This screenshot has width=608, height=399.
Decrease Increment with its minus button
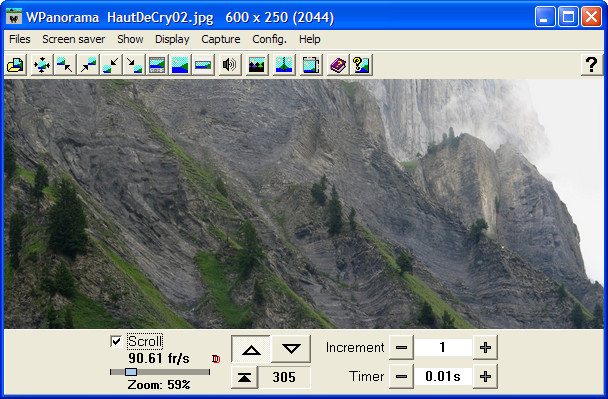pos(401,347)
